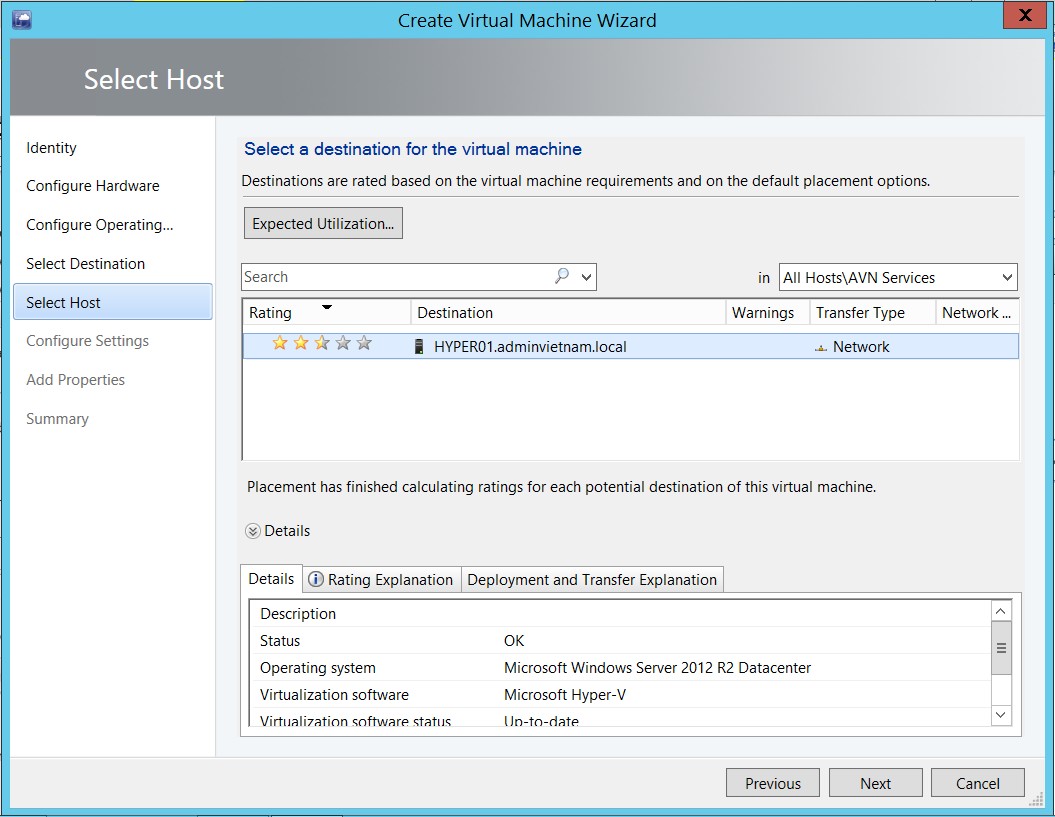Open the All Hosts\AVN Services dropdown
The image size is (1055, 817).
coord(898,277)
